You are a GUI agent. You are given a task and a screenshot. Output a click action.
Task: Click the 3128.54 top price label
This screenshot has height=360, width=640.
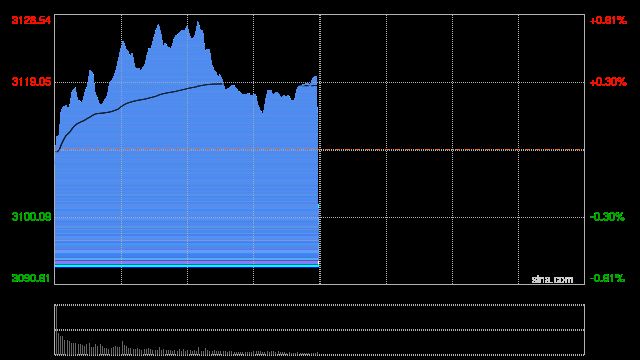(x=31, y=20)
